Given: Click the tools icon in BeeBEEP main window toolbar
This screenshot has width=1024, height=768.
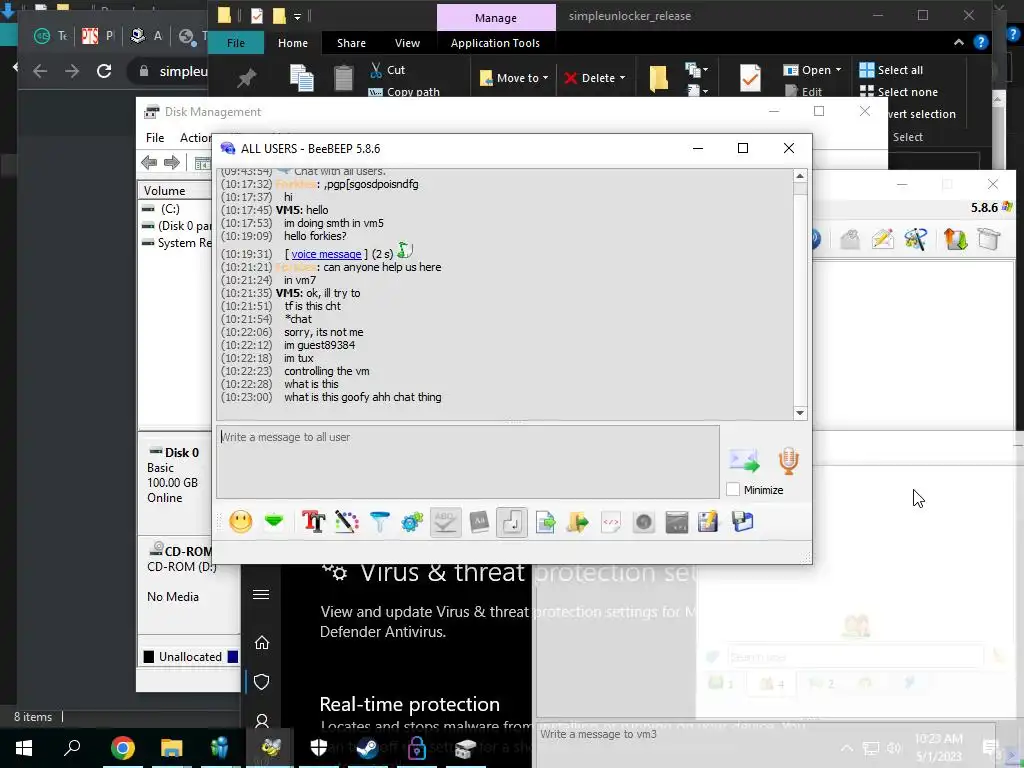Looking at the screenshot, I should pyautogui.click(x=916, y=239).
